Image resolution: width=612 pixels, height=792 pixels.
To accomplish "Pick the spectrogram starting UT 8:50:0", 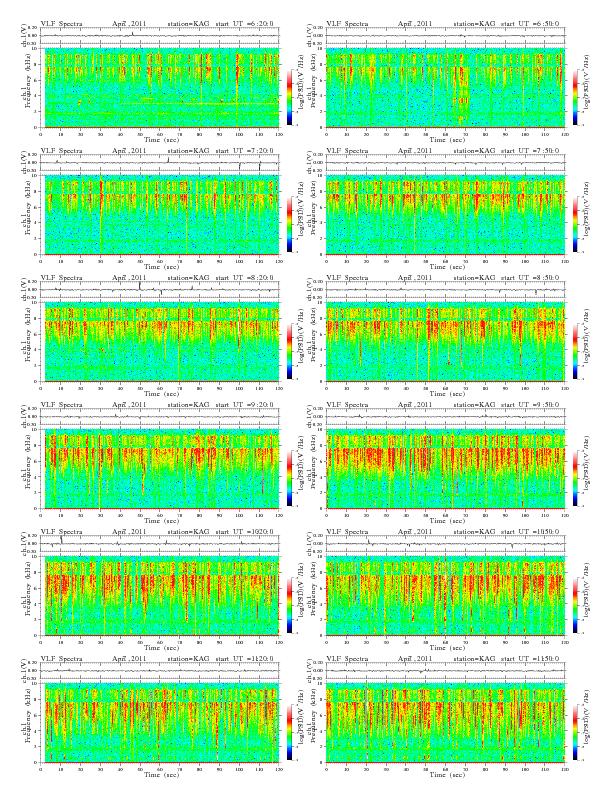I will (x=445, y=342).
